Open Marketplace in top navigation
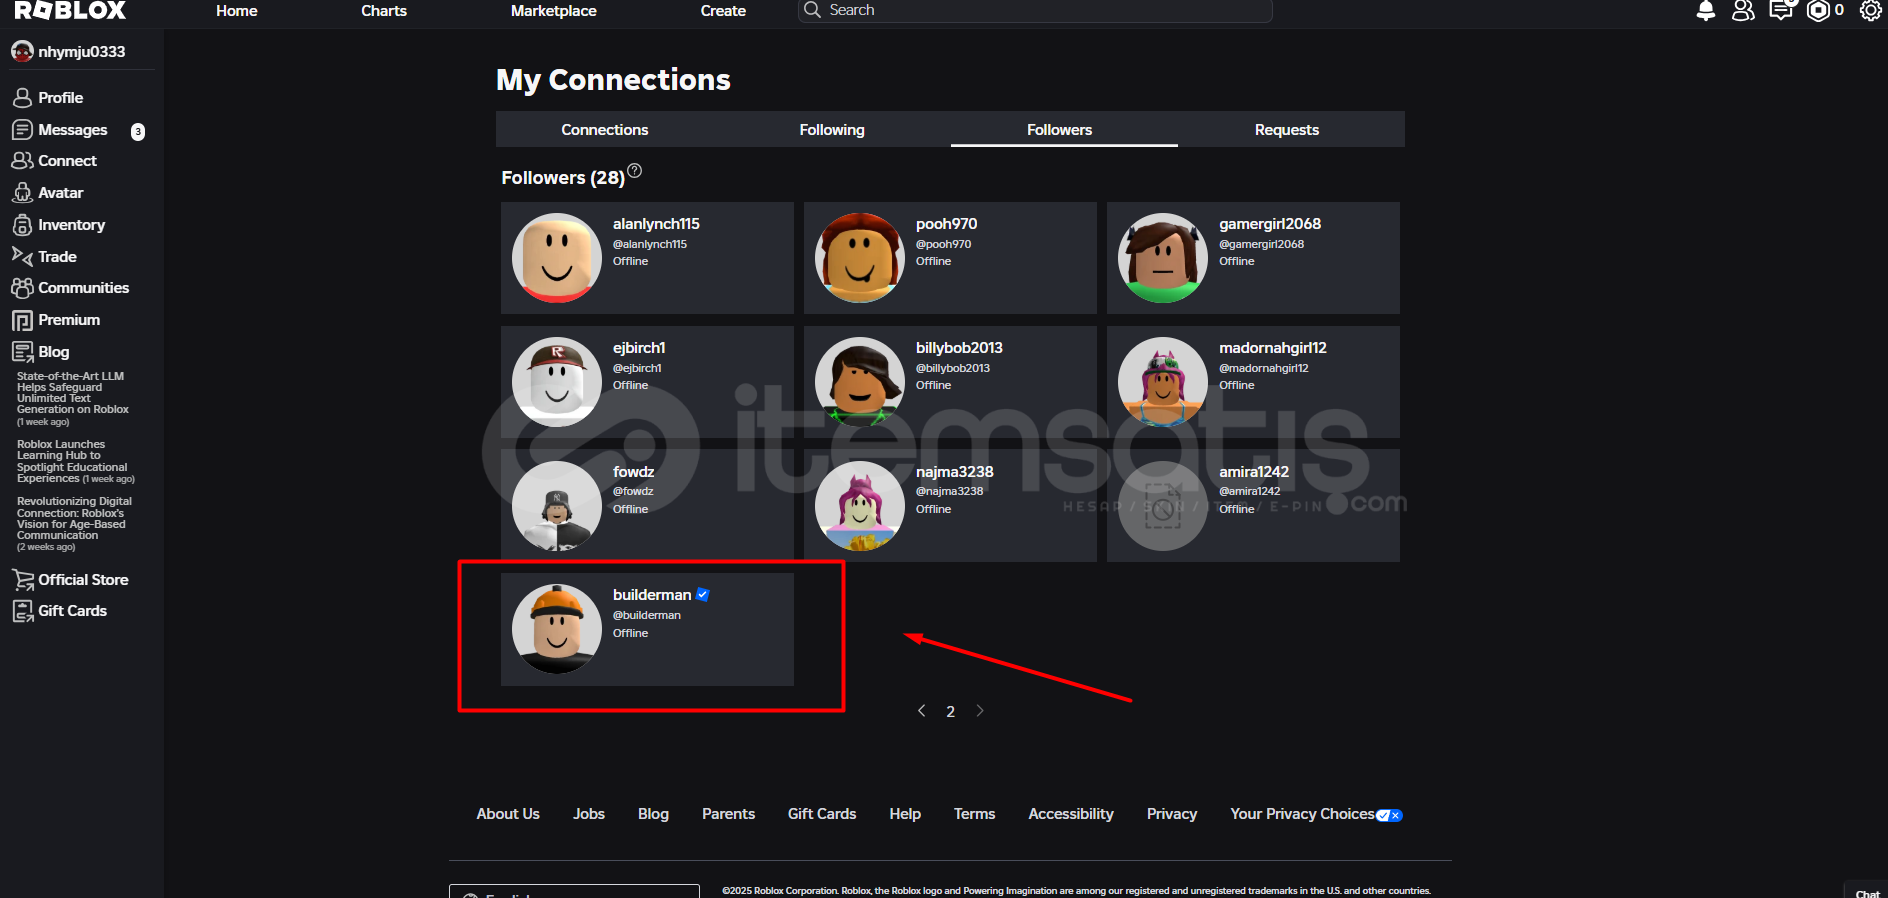 tap(553, 11)
